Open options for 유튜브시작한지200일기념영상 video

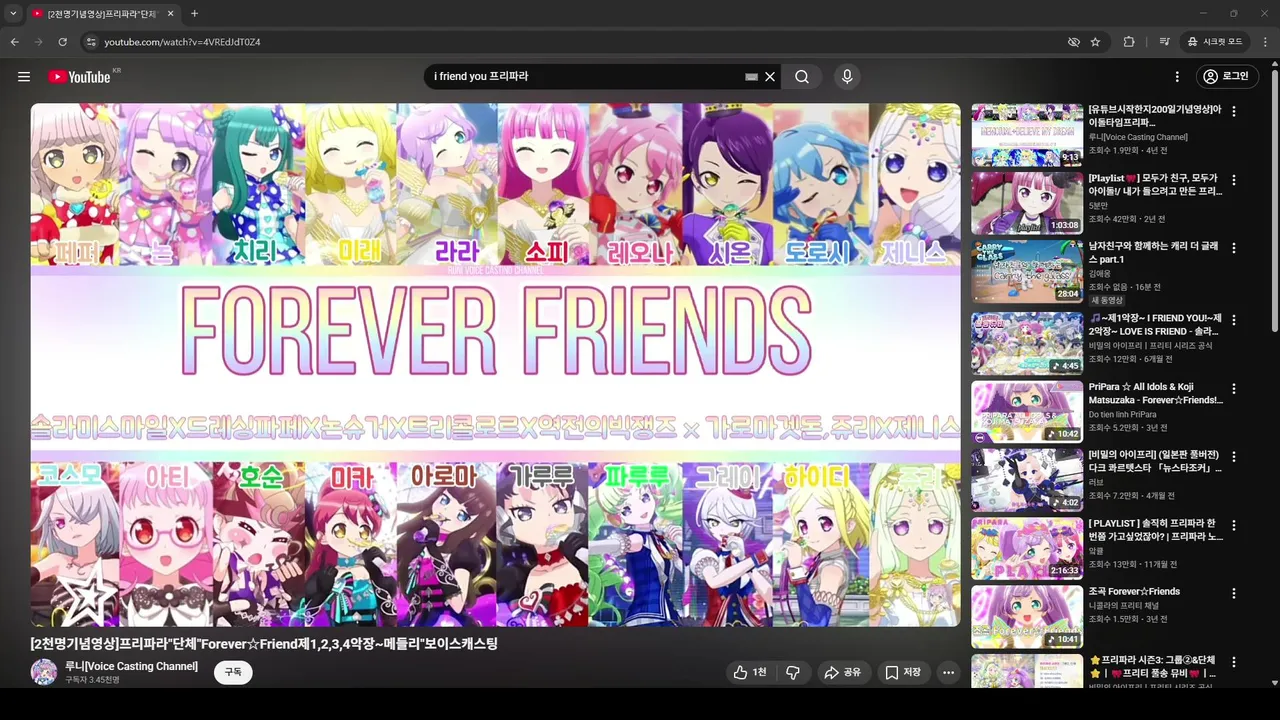[x=1234, y=112]
